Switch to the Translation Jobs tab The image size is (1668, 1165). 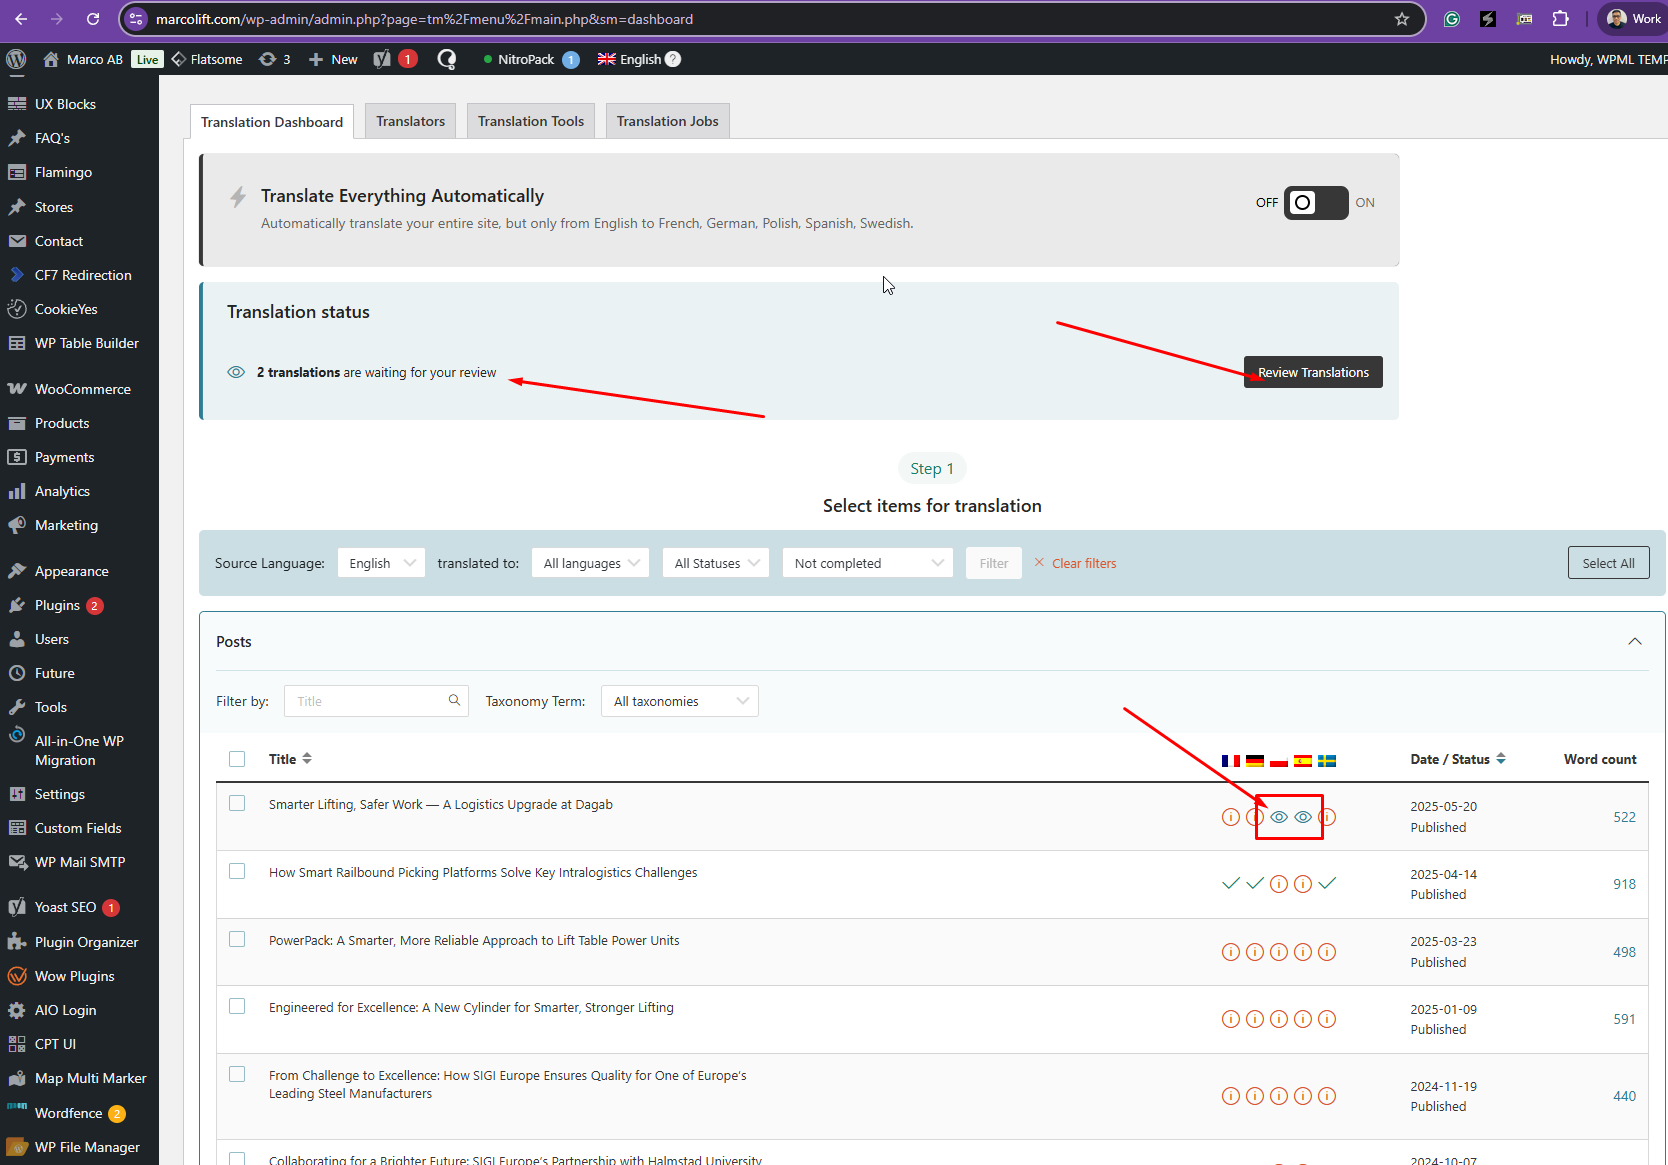coord(667,121)
